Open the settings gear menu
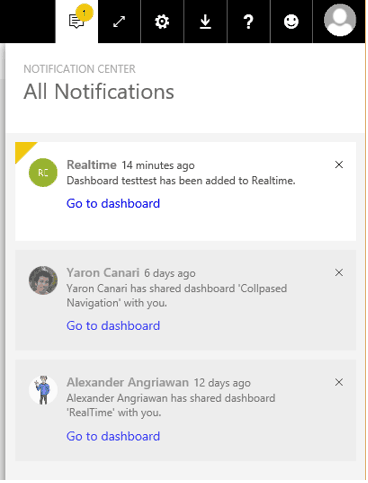 (x=162, y=22)
